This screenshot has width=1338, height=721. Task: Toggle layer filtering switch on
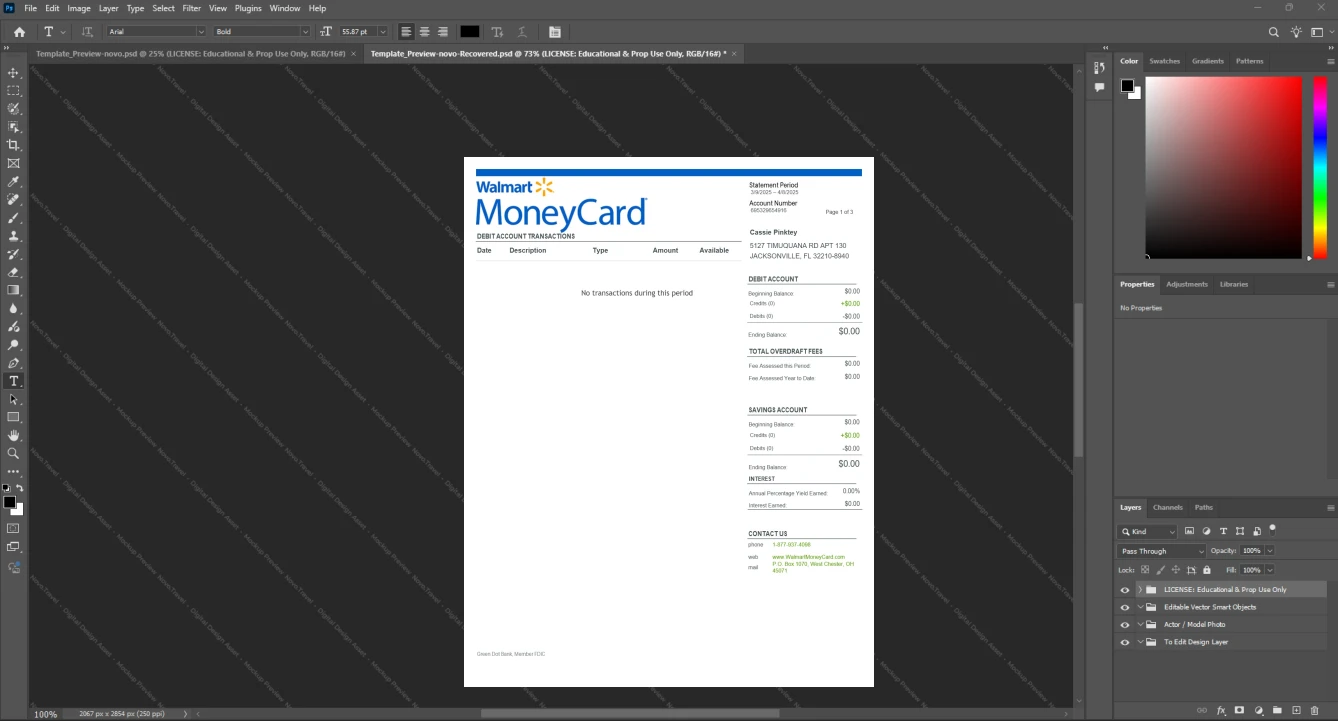pos(1272,529)
